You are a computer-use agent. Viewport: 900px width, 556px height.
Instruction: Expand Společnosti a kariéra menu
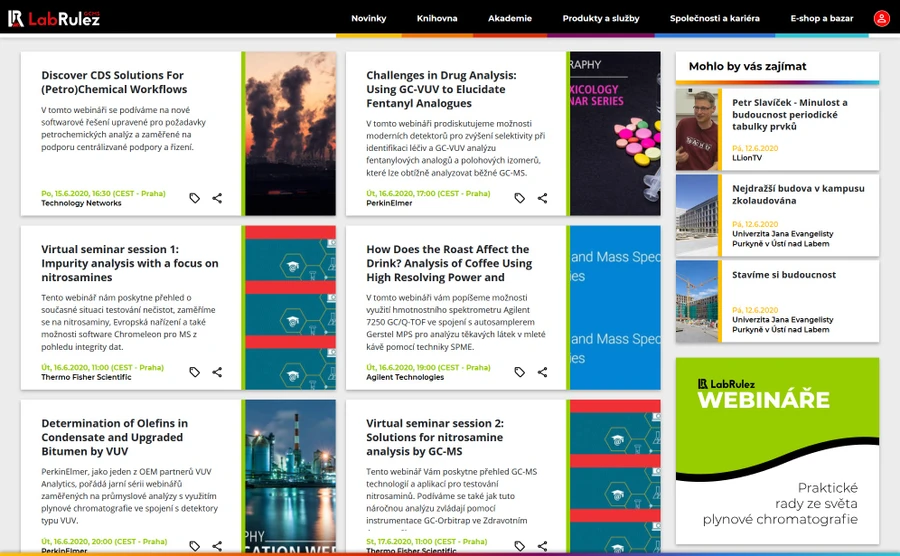pos(715,18)
